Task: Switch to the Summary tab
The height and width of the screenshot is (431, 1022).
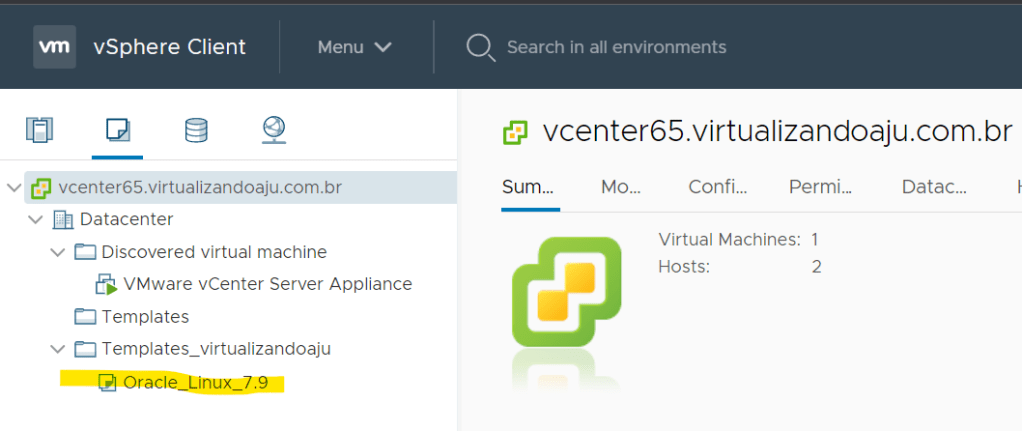Action: point(530,187)
